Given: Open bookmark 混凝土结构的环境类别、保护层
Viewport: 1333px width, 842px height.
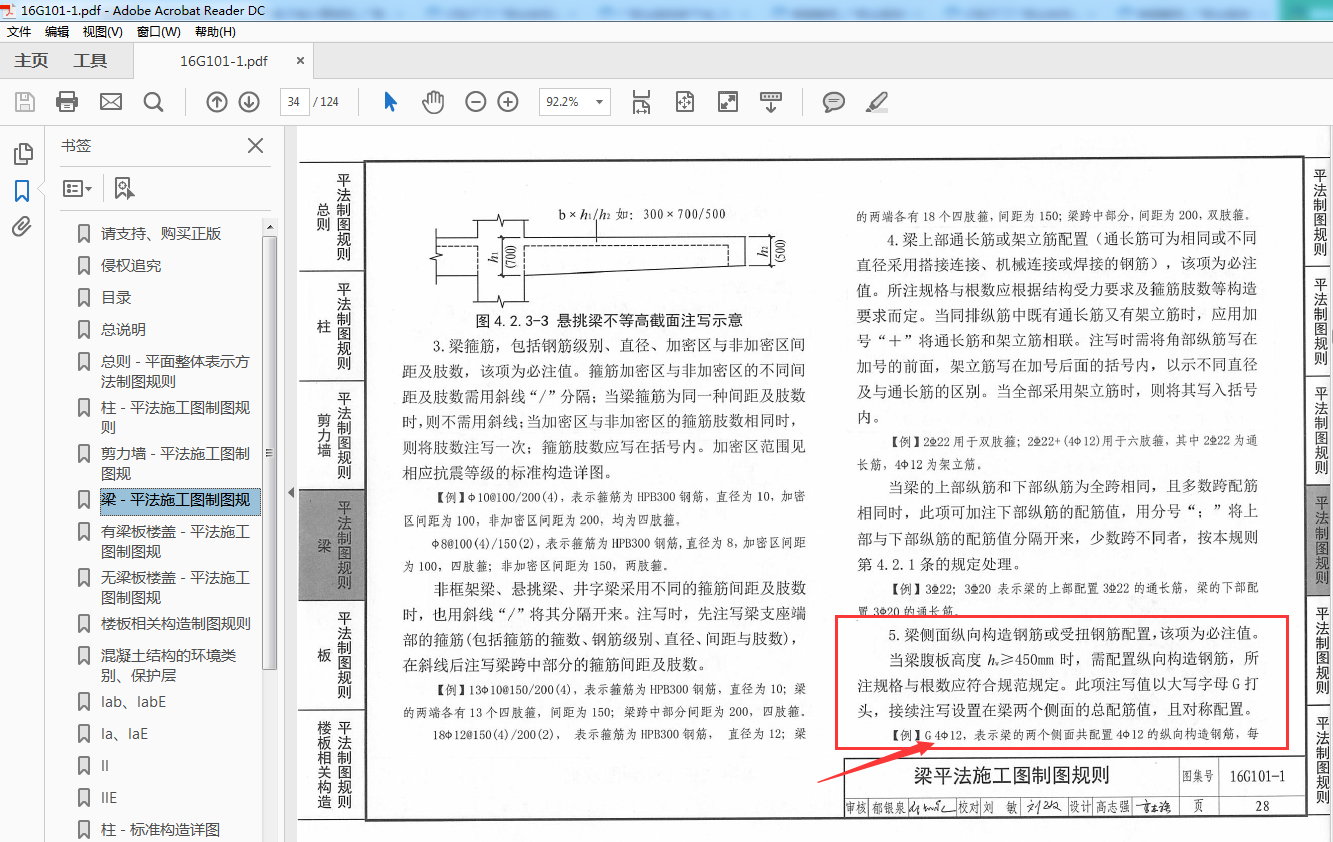Looking at the screenshot, I should click(168, 665).
